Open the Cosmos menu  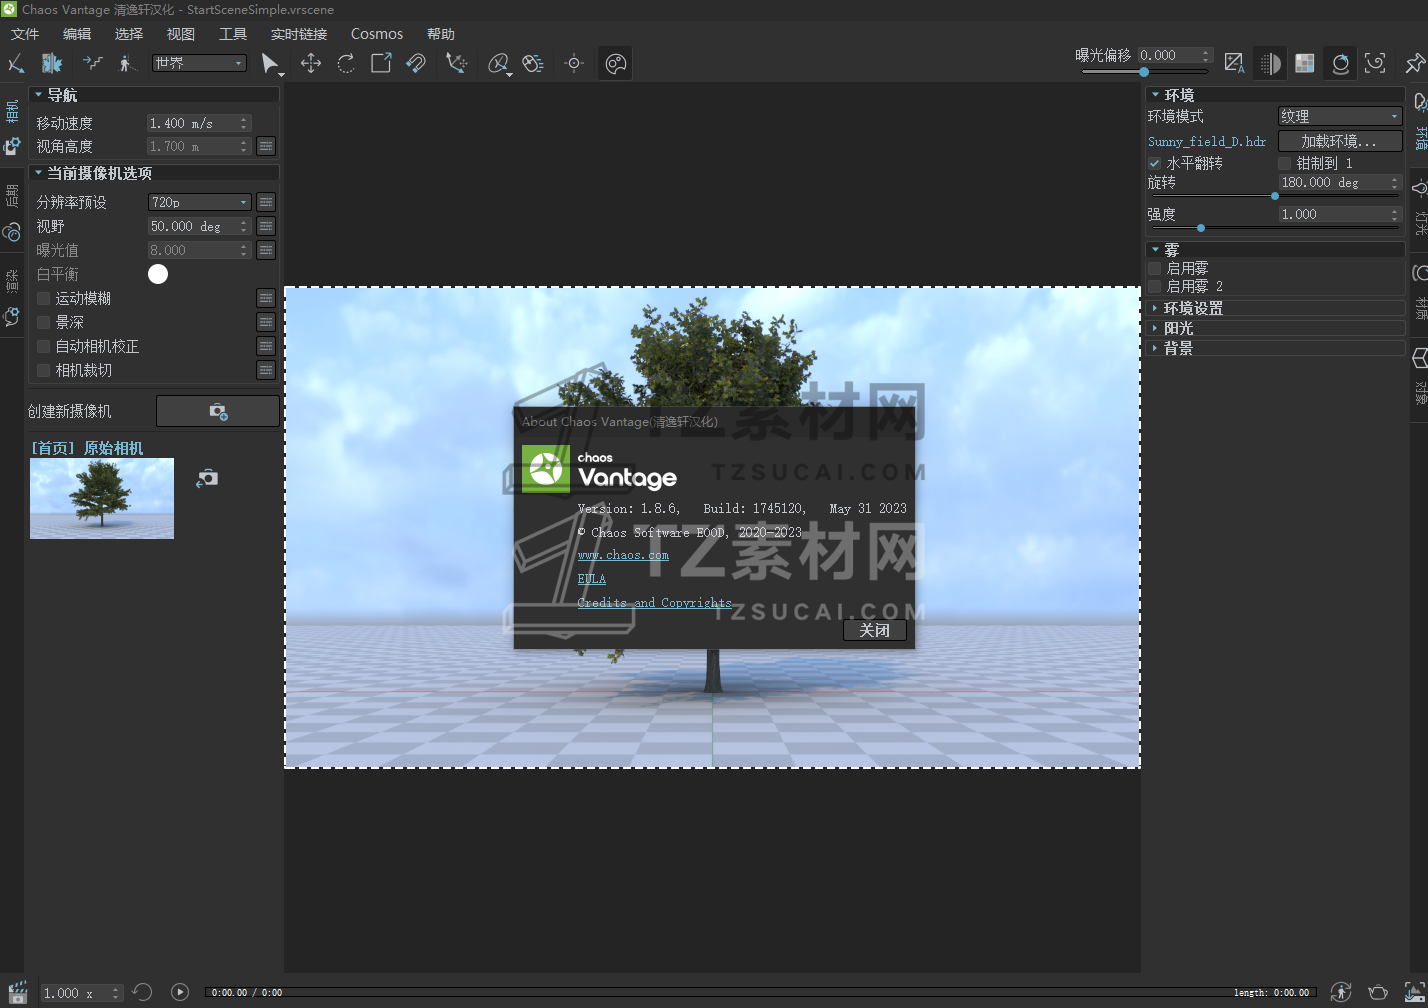[376, 34]
